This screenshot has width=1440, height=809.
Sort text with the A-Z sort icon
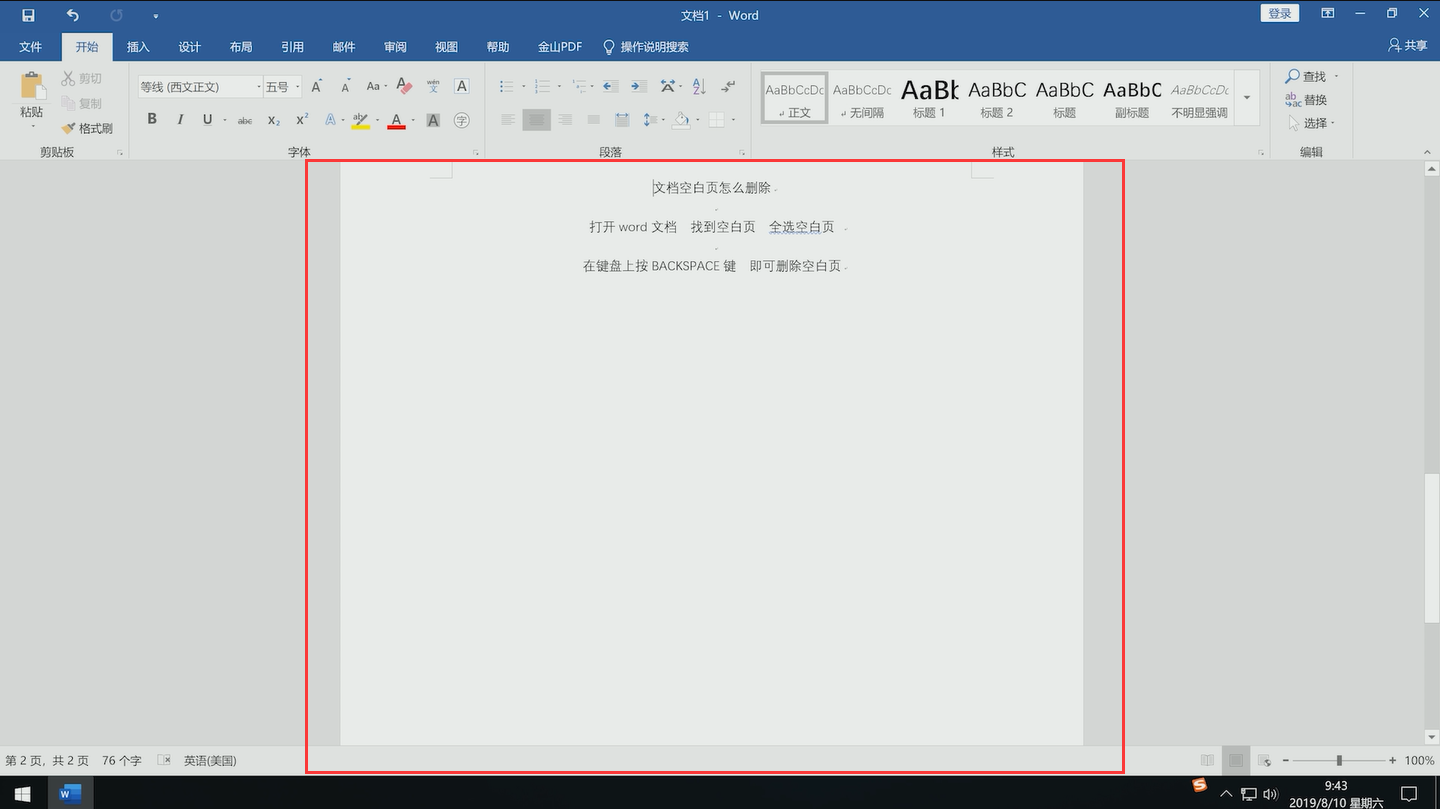pyautogui.click(x=699, y=87)
